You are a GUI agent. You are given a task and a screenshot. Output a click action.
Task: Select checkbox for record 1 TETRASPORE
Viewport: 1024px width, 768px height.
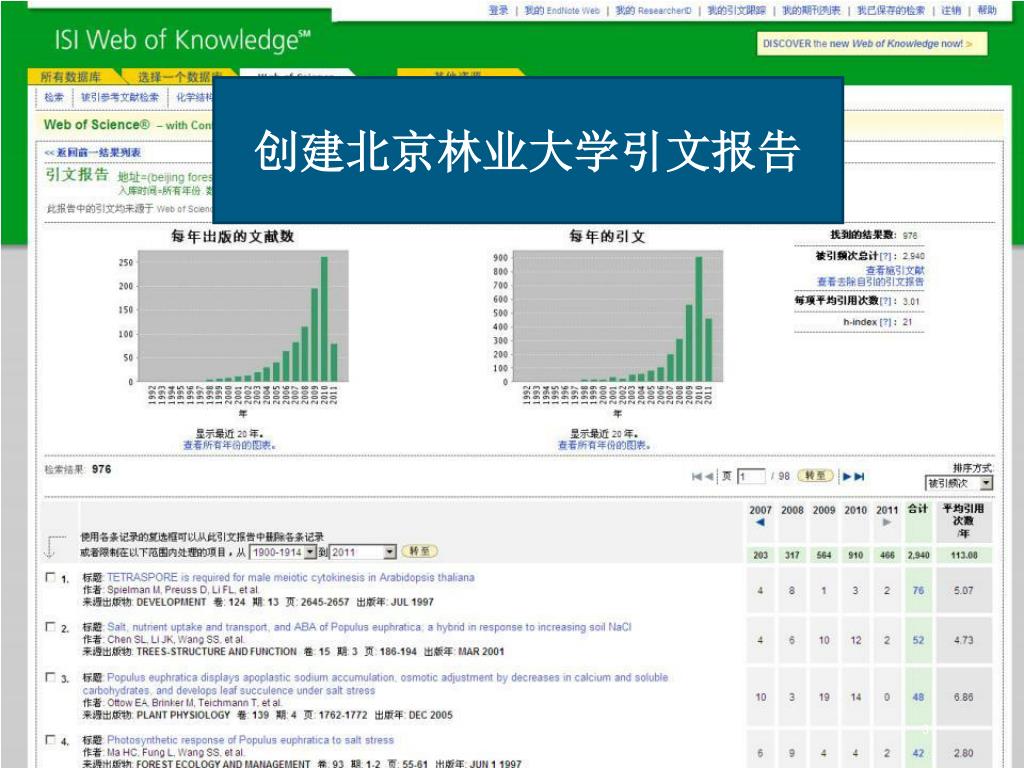pyautogui.click(x=50, y=577)
